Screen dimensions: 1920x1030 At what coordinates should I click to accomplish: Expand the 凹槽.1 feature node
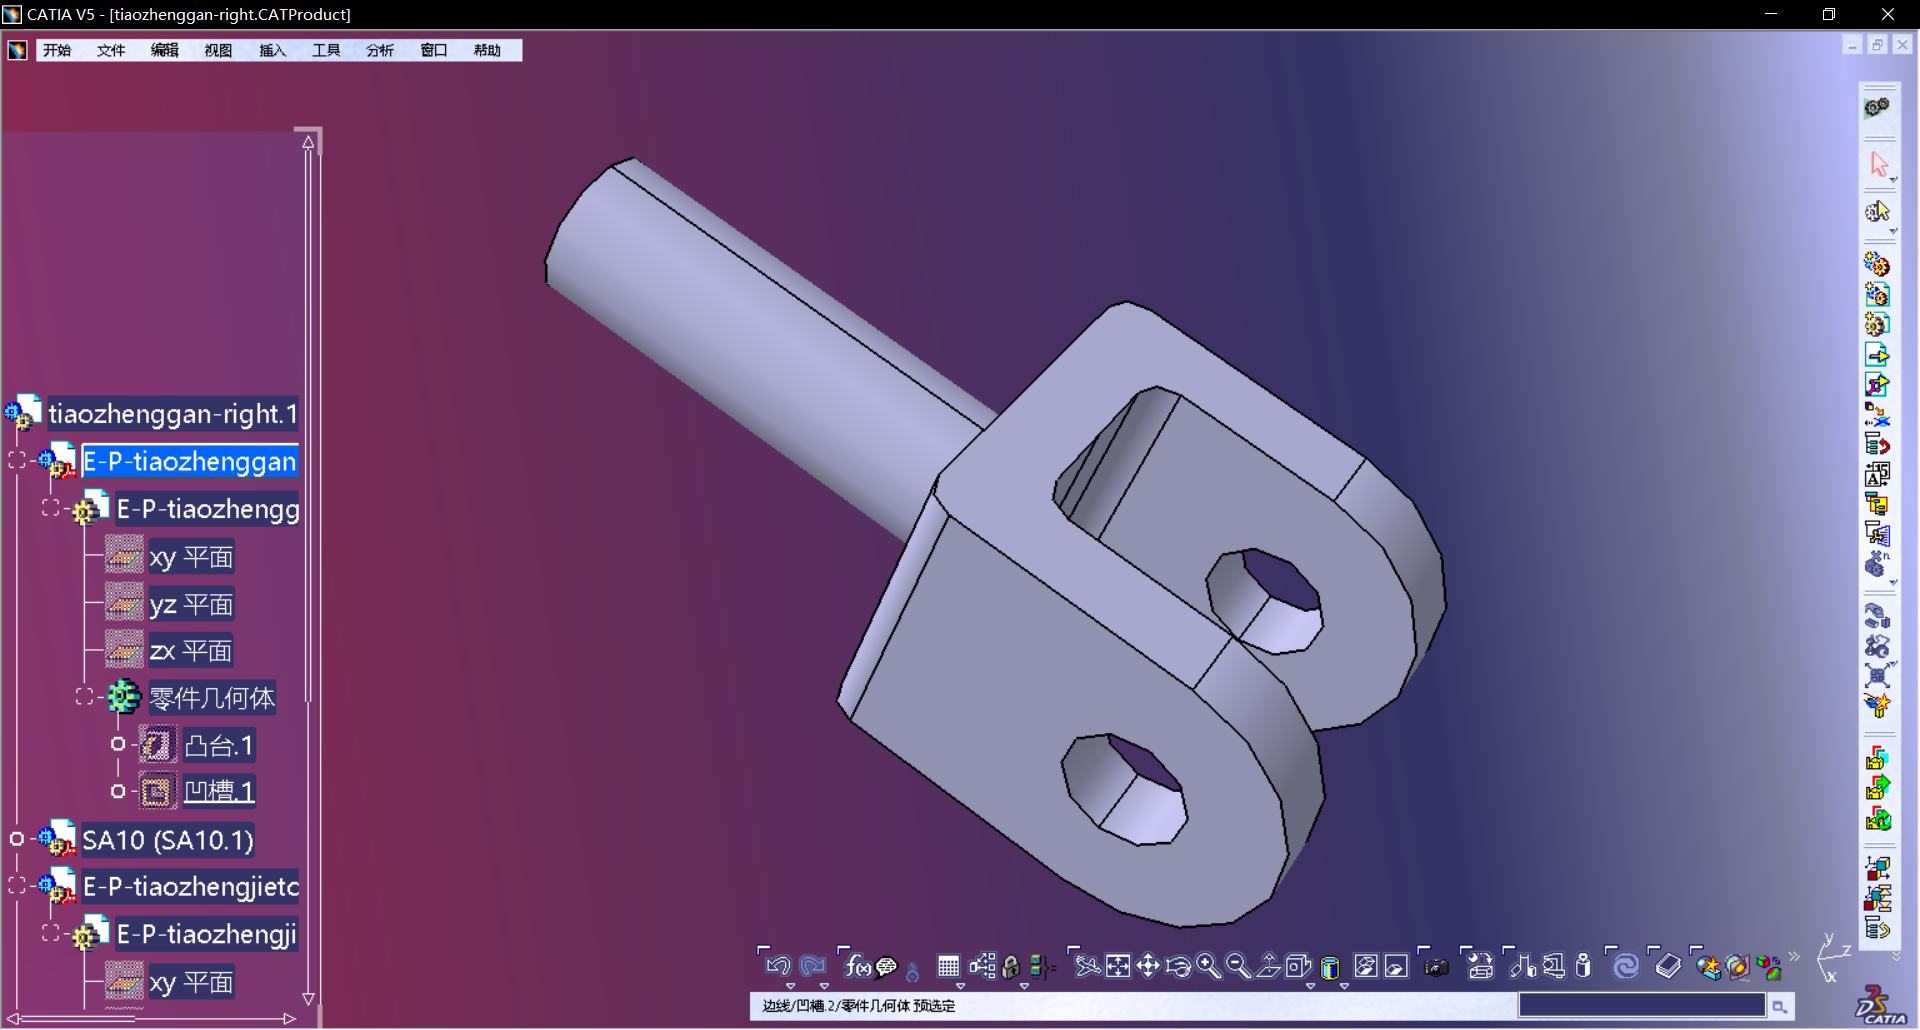118,791
